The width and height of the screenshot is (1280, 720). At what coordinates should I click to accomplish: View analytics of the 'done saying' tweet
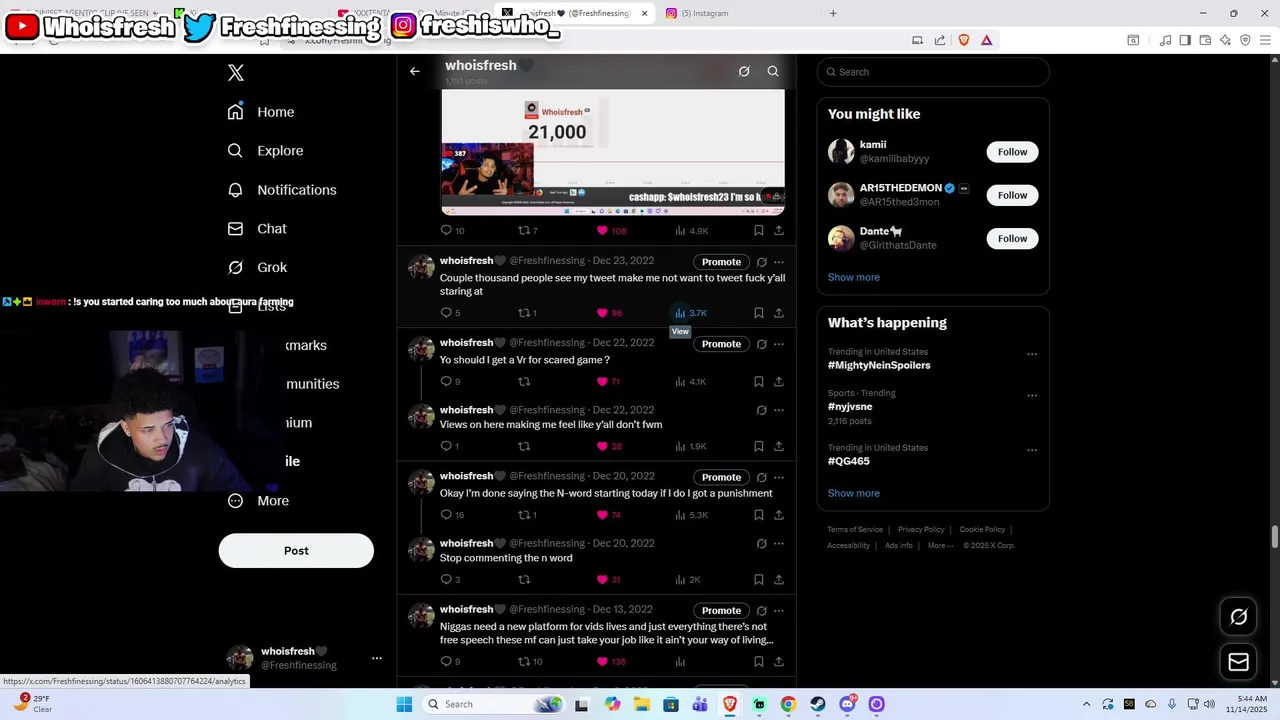click(691, 515)
